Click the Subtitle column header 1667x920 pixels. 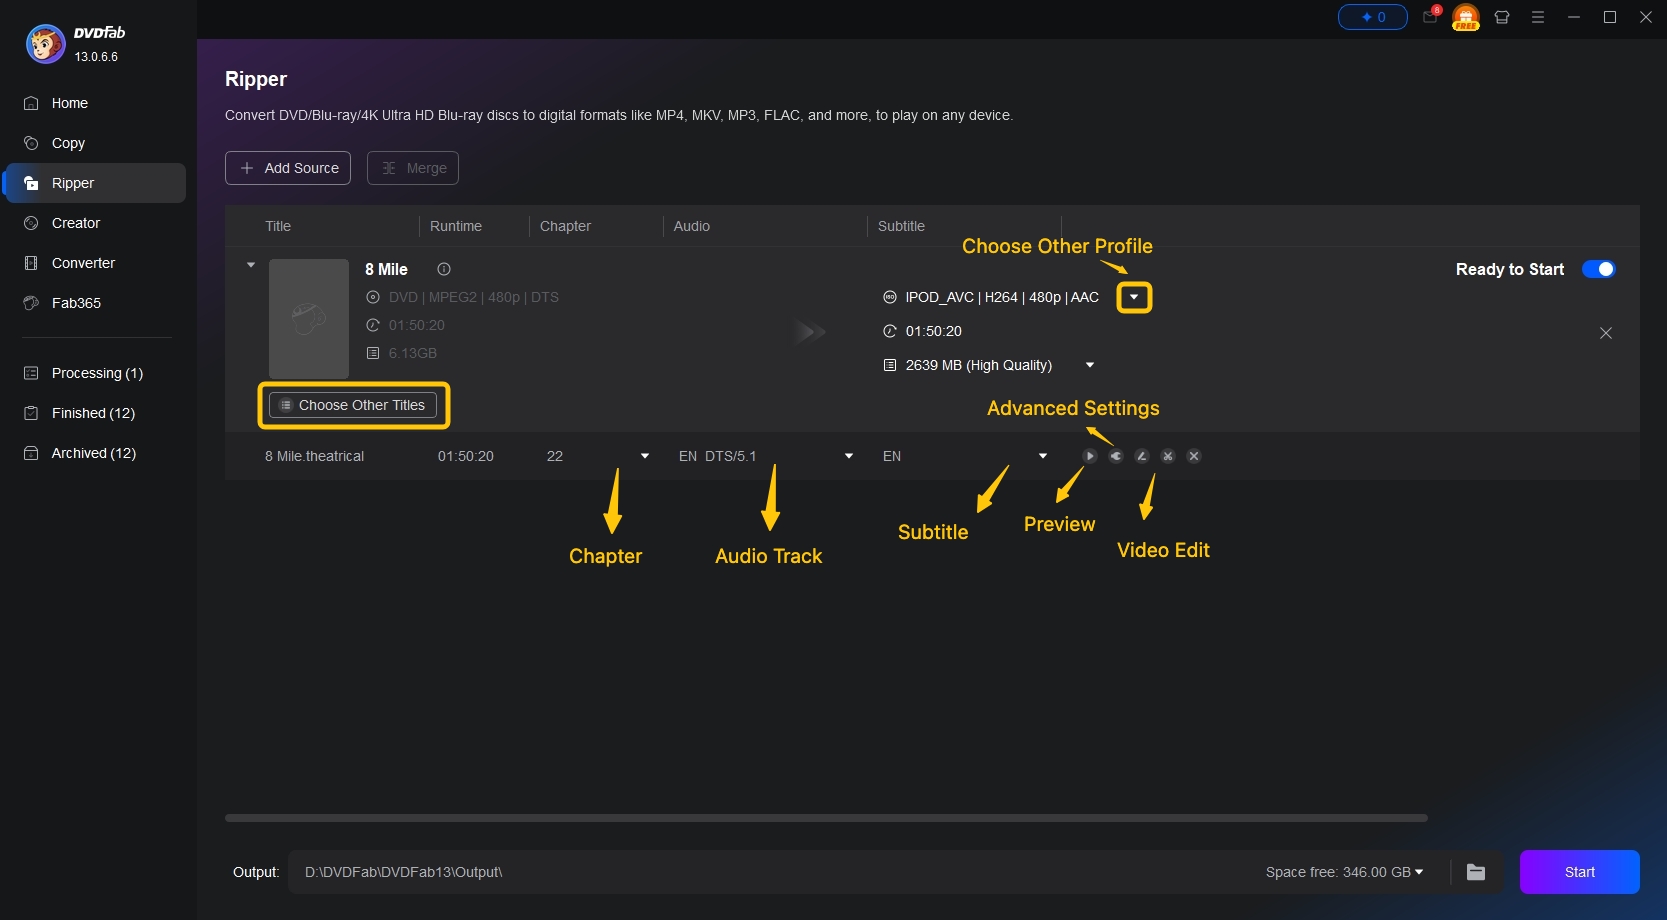(901, 226)
